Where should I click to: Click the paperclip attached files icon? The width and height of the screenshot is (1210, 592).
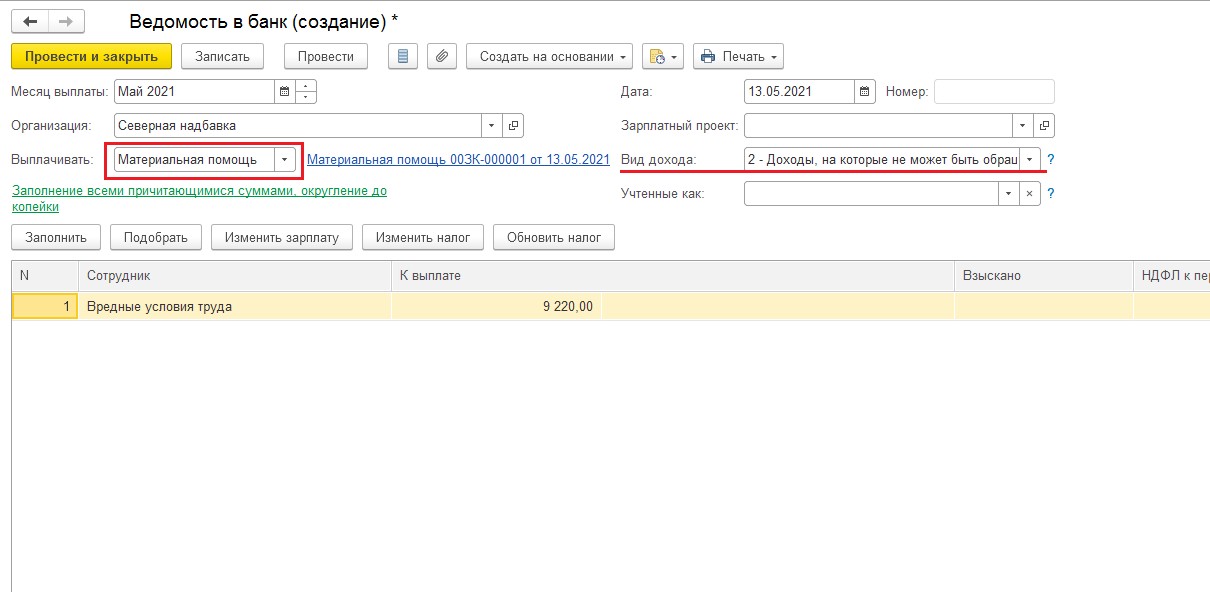(x=442, y=57)
